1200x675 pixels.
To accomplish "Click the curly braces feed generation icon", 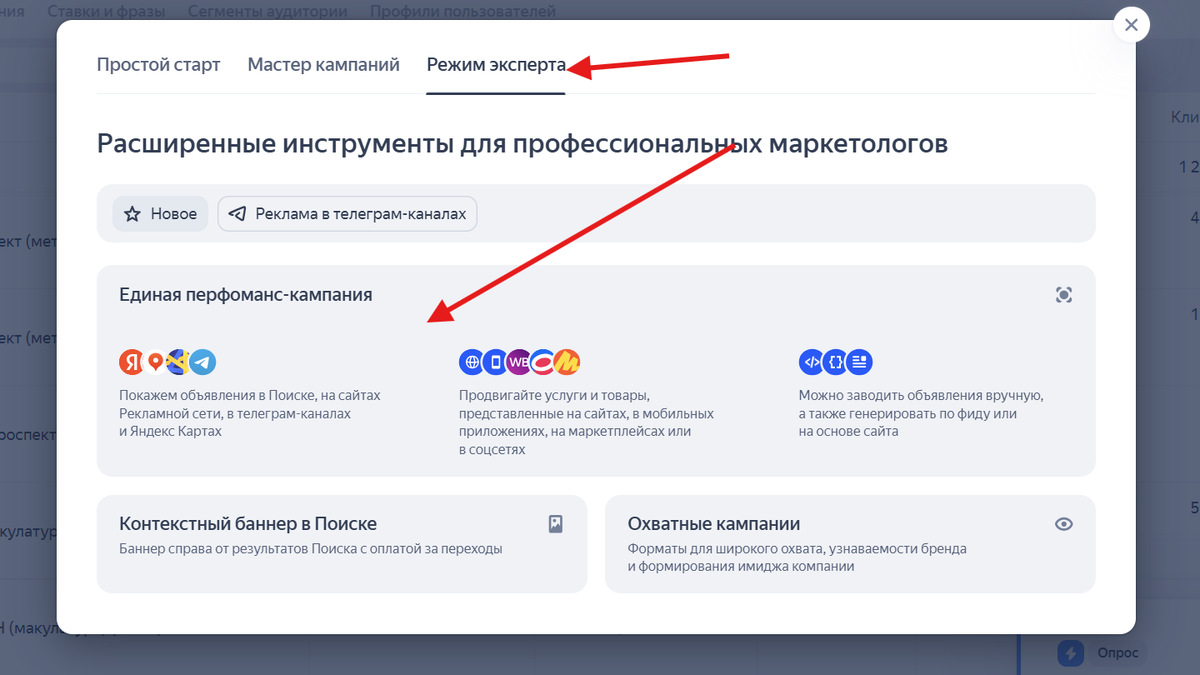I will 836,361.
